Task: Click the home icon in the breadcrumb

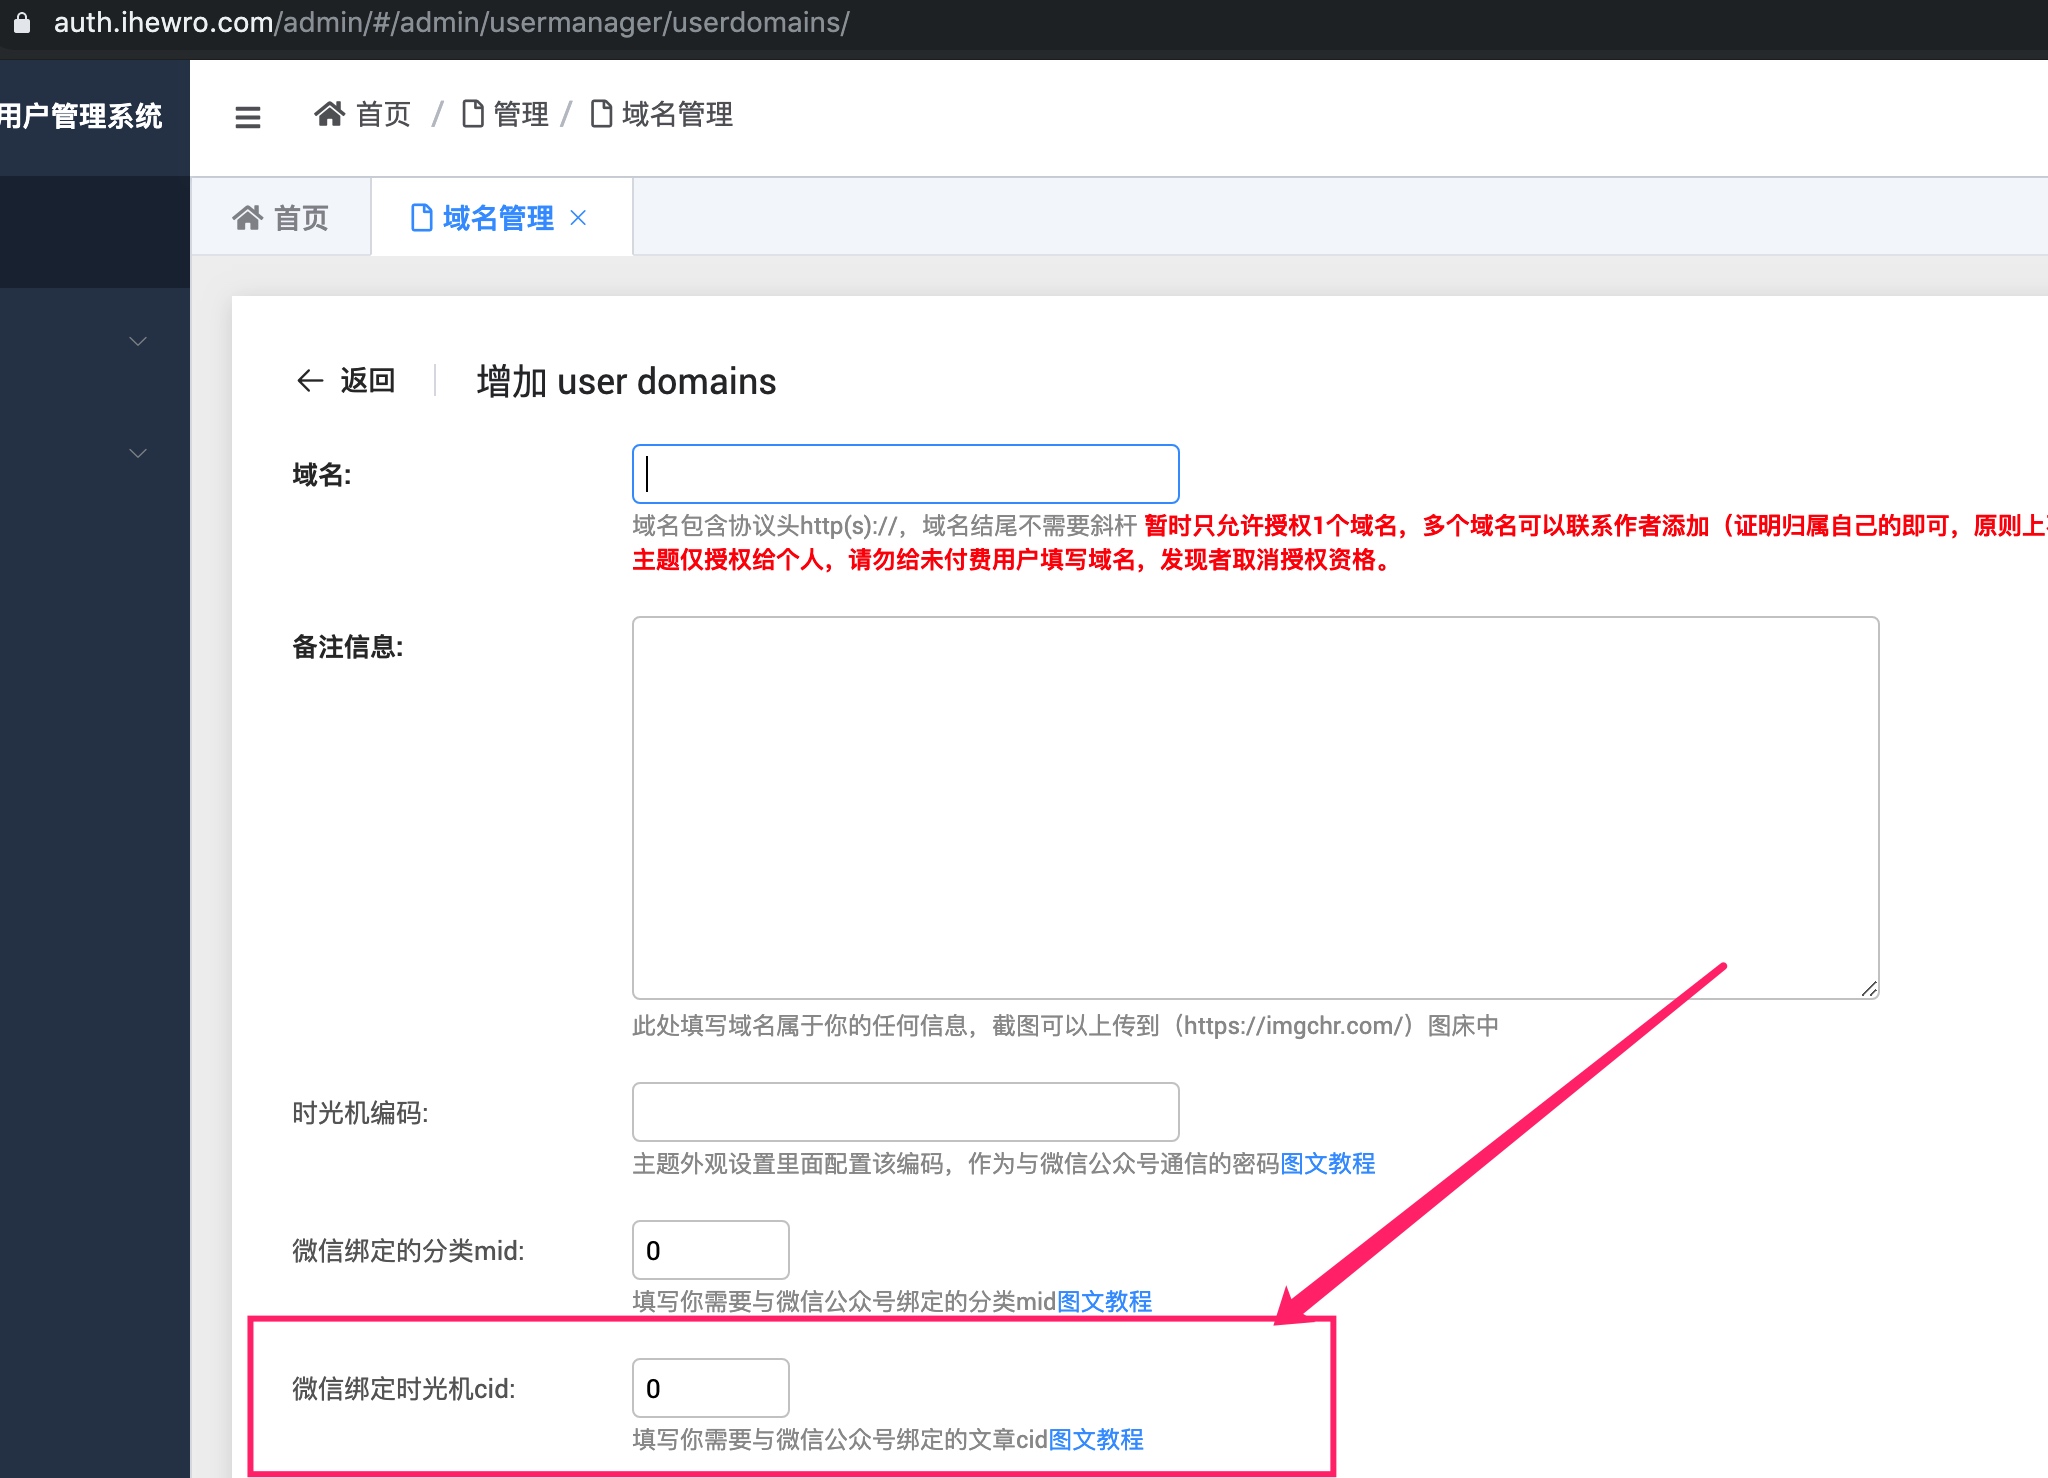Action: tap(329, 114)
